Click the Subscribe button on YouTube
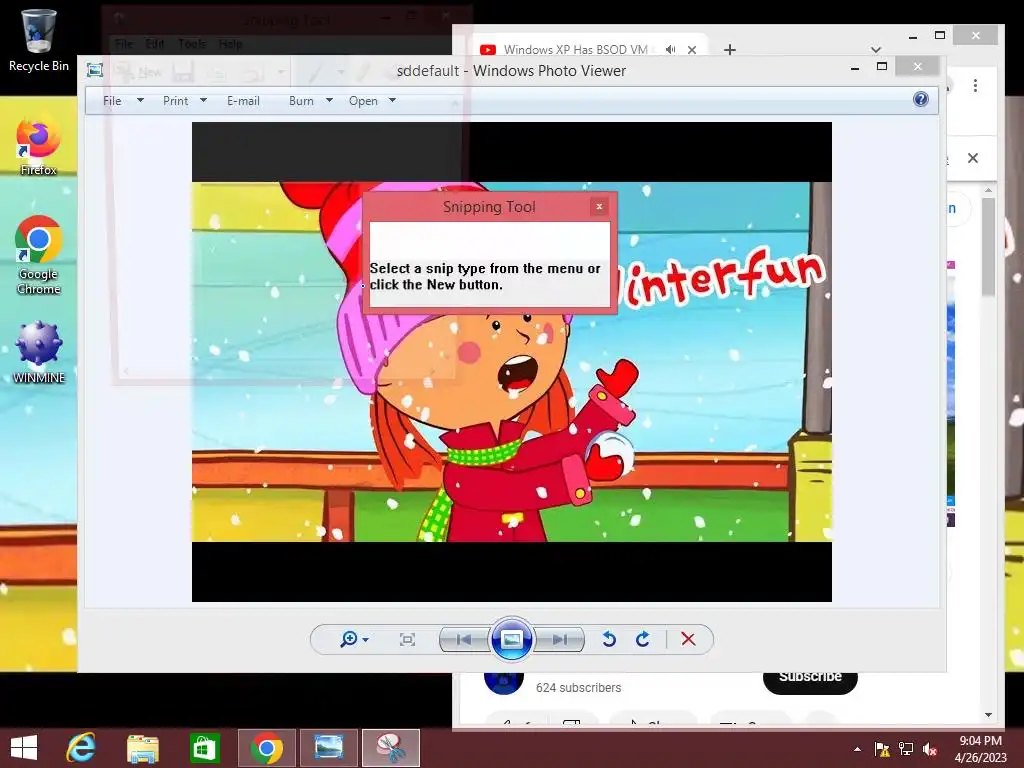The width and height of the screenshot is (1024, 768). 810,679
